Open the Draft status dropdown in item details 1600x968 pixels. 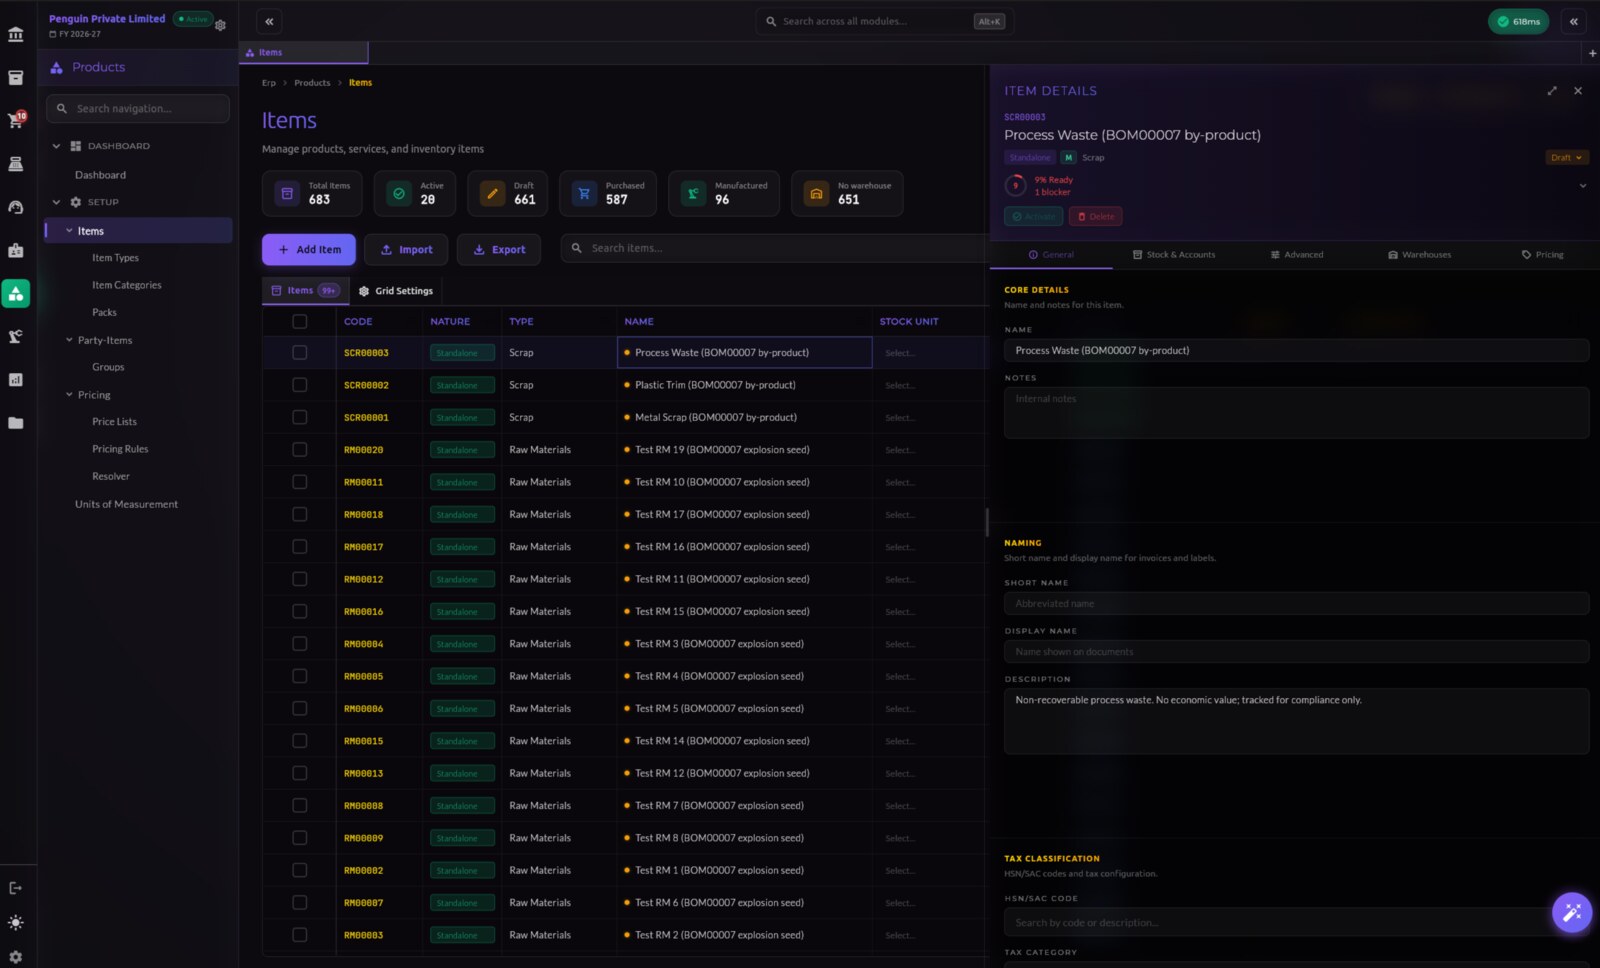coord(1566,158)
